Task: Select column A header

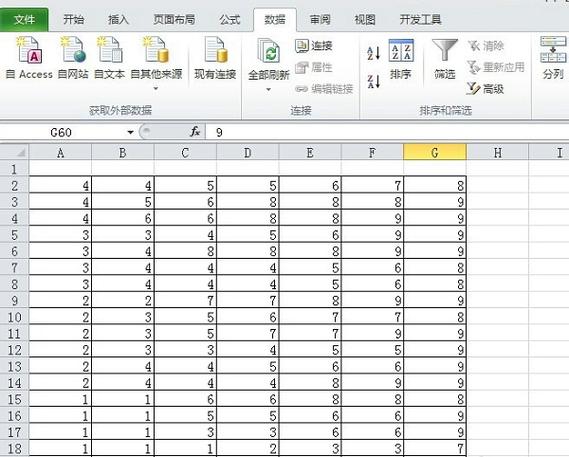Action: (x=60, y=153)
